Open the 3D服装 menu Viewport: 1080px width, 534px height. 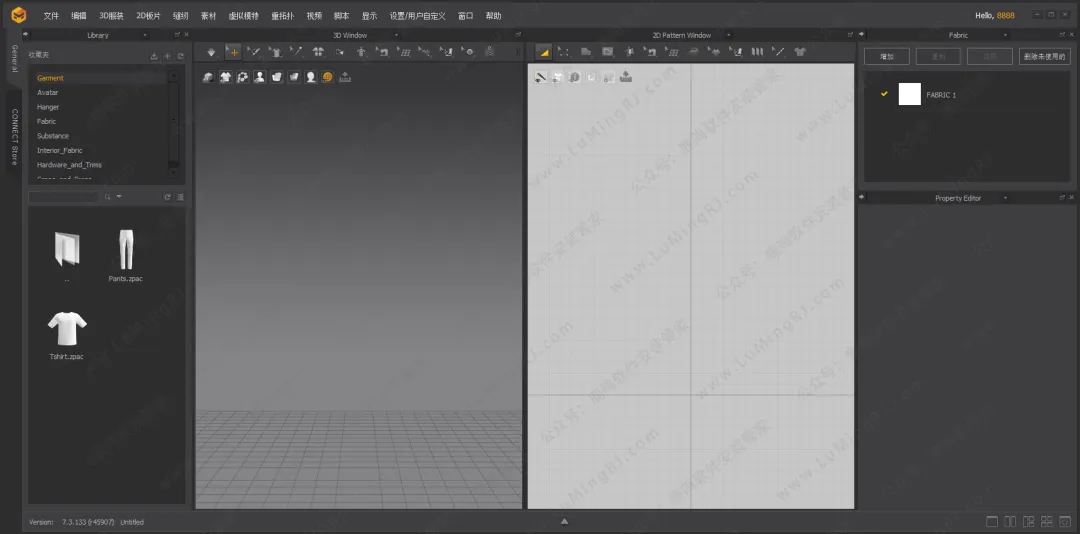click(x=111, y=16)
